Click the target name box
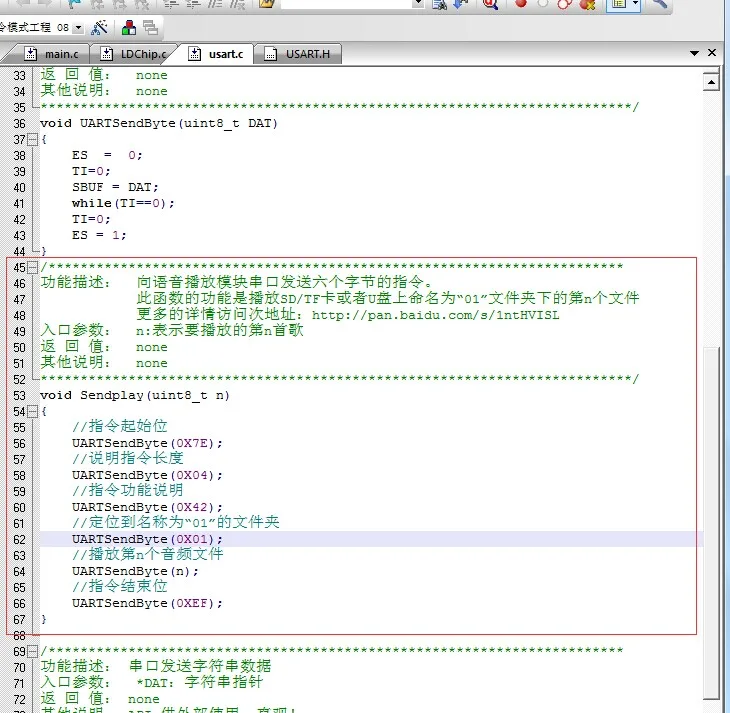Screen dimensions: 730x713 click(x=36, y=28)
